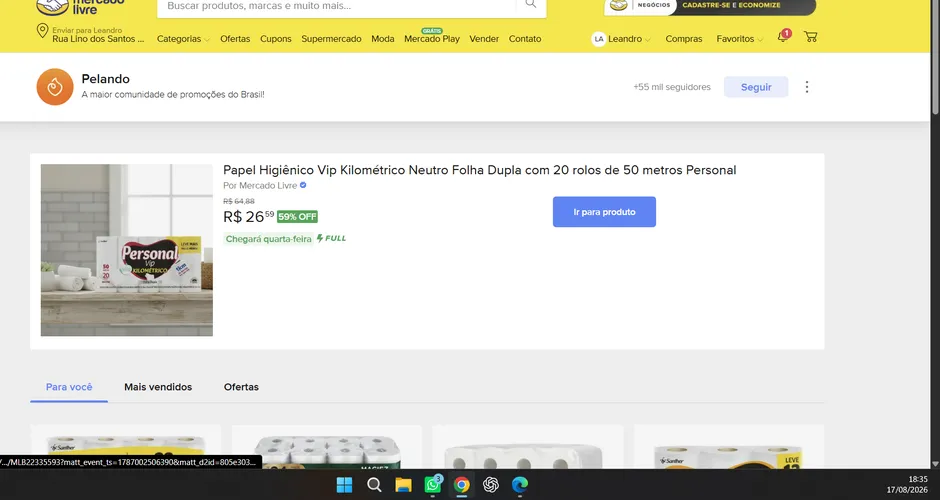Open ChatGPT app from taskbar
The image size is (940, 500).
[x=491, y=484]
